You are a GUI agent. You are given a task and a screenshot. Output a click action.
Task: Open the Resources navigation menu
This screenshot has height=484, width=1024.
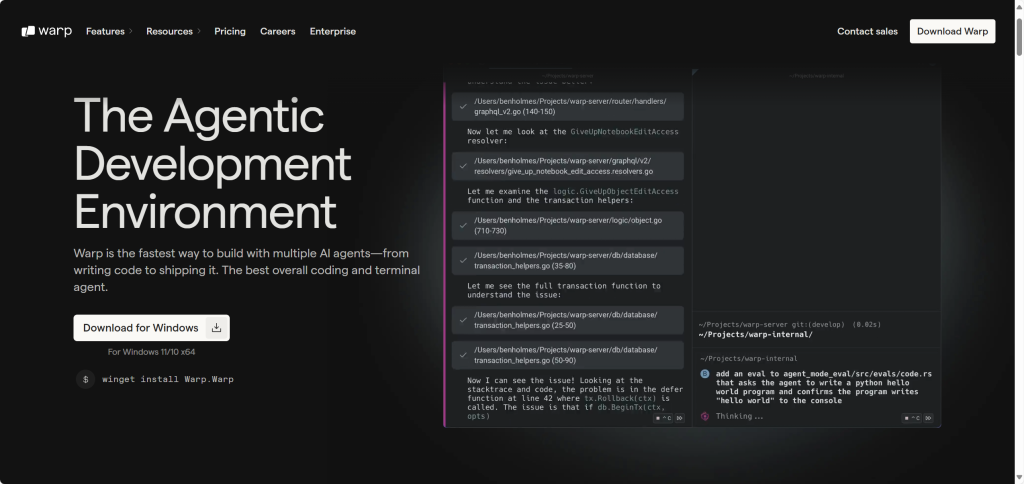pos(169,31)
